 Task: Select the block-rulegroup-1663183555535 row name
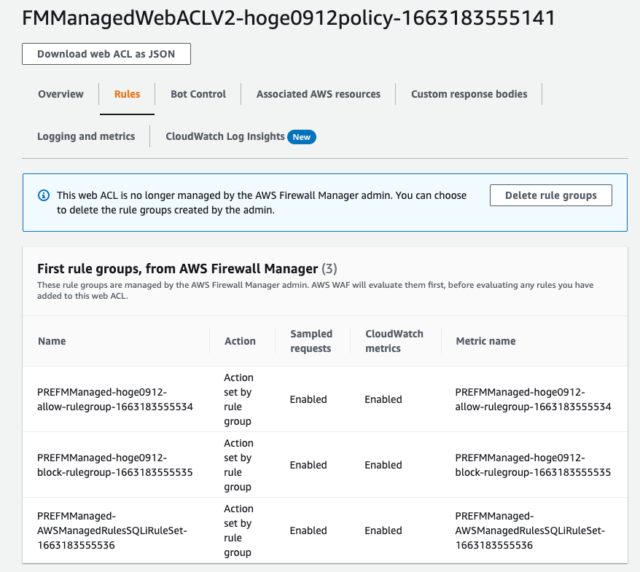pyautogui.click(x=115, y=465)
